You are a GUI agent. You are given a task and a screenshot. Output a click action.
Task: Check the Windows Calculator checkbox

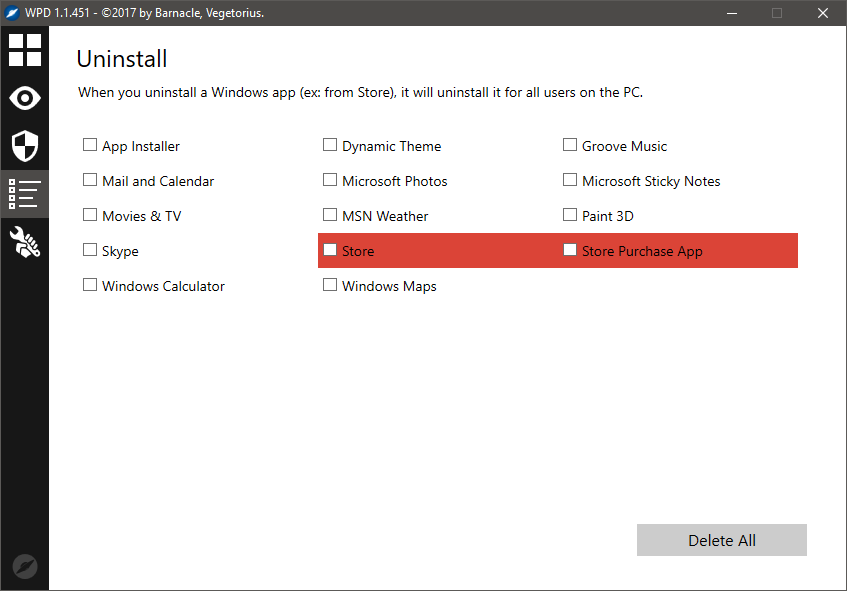90,285
